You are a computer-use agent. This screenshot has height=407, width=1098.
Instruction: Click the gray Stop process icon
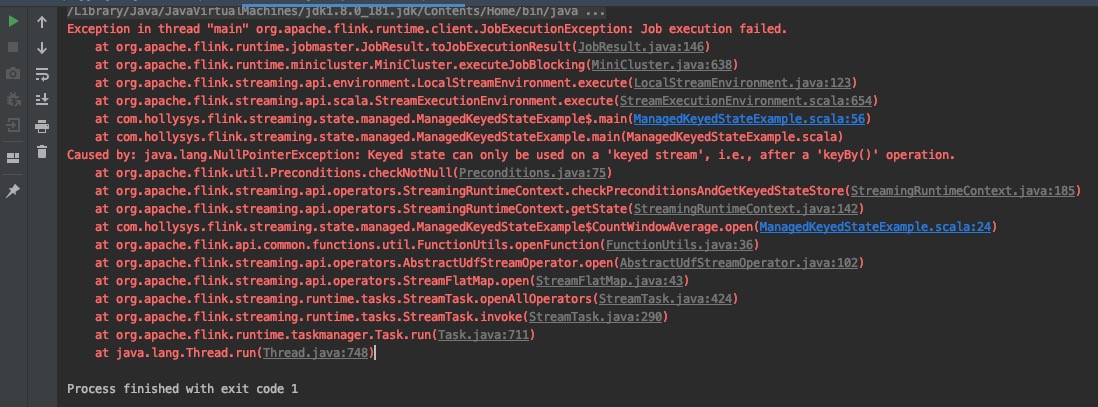coord(13,48)
